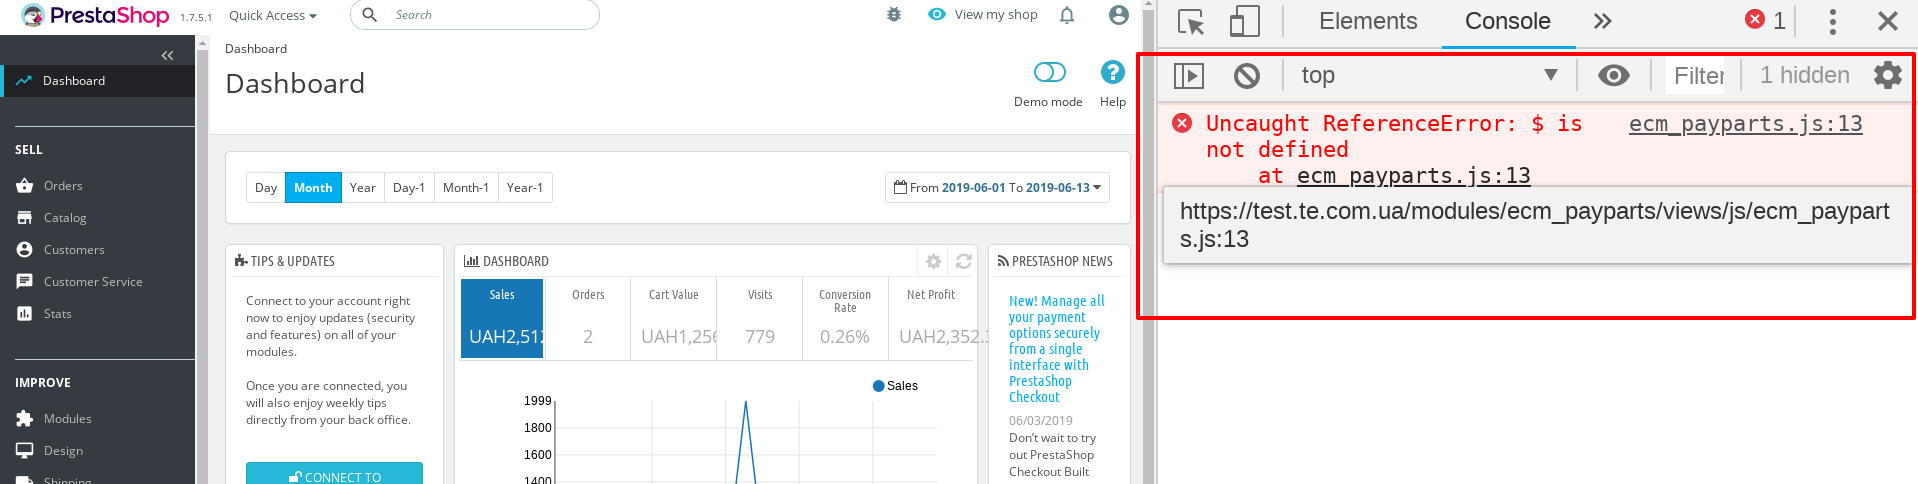Select the Day period button
This screenshot has width=1918, height=484.
point(266,188)
